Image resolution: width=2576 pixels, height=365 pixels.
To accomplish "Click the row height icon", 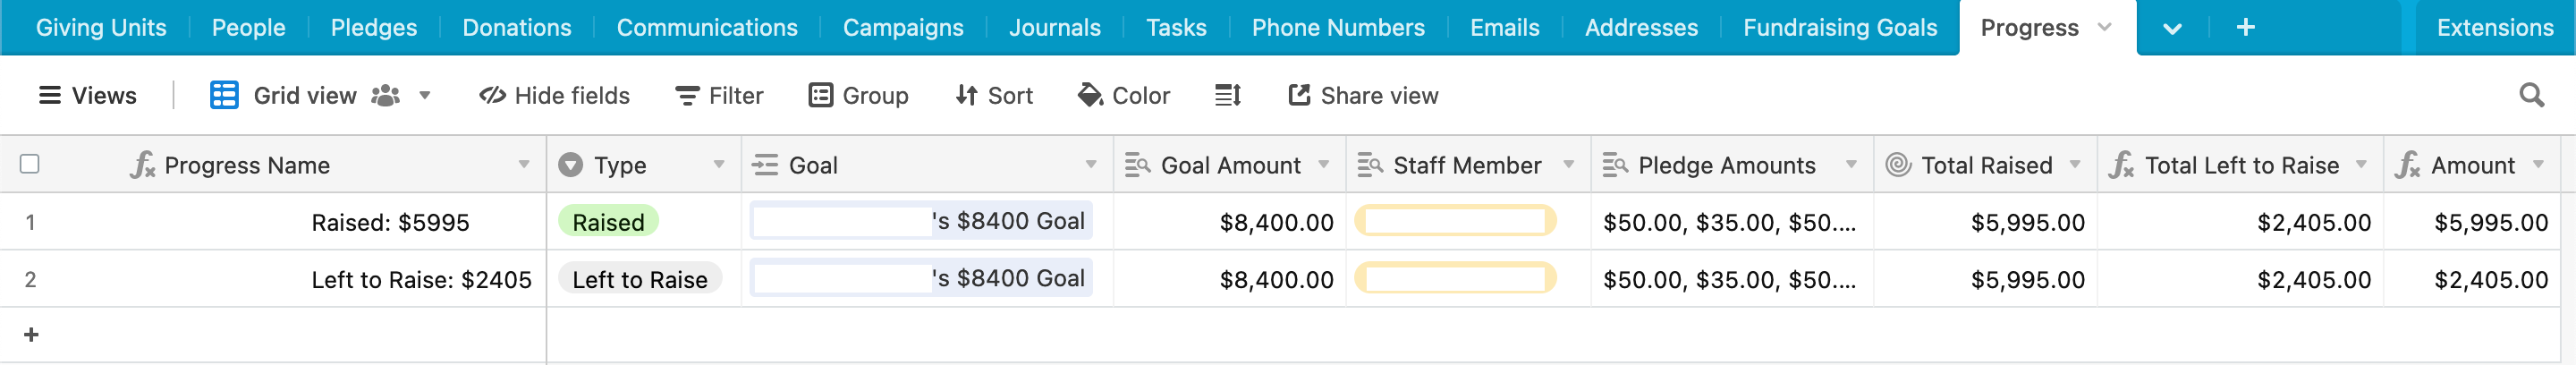I will [1227, 95].
